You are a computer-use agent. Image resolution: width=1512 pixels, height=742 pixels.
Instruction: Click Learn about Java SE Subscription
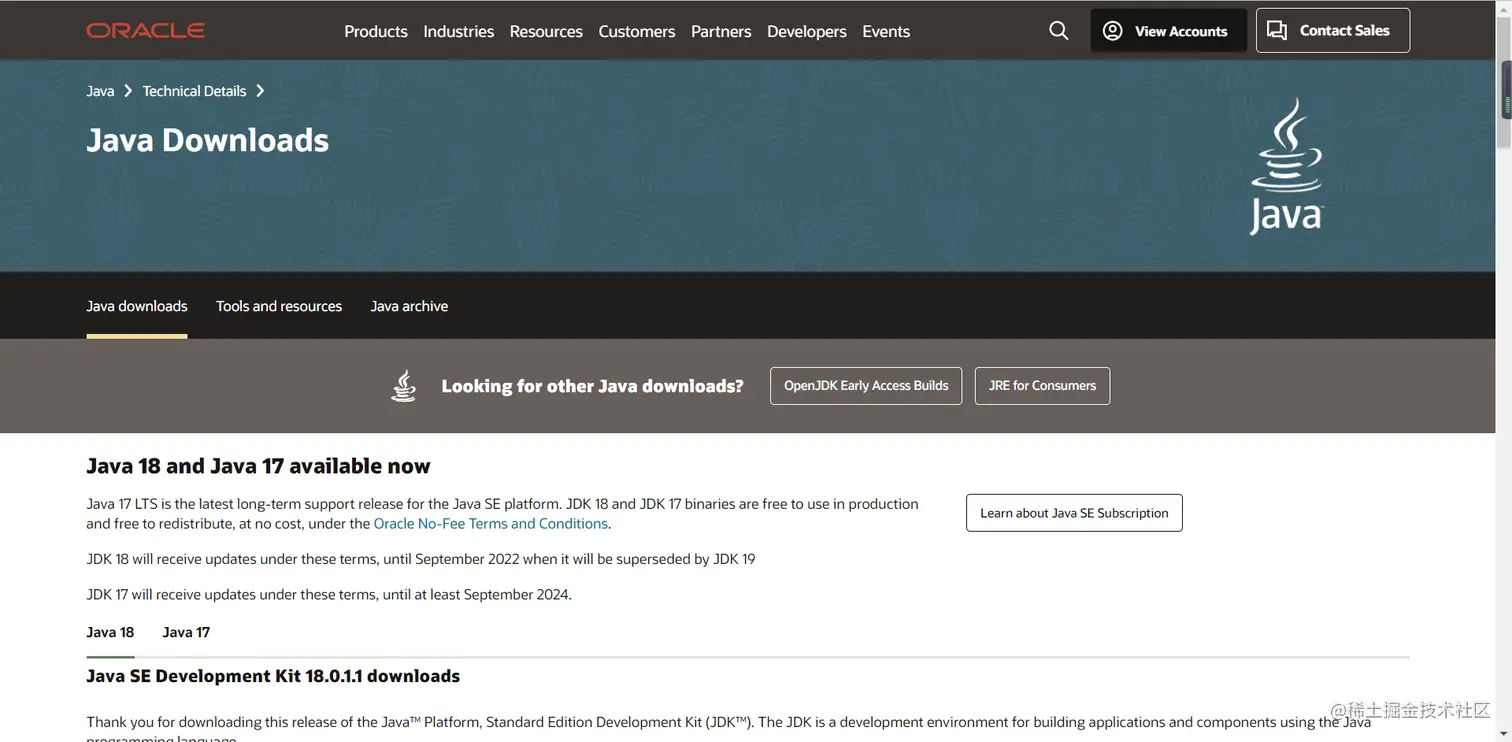pos(1074,513)
